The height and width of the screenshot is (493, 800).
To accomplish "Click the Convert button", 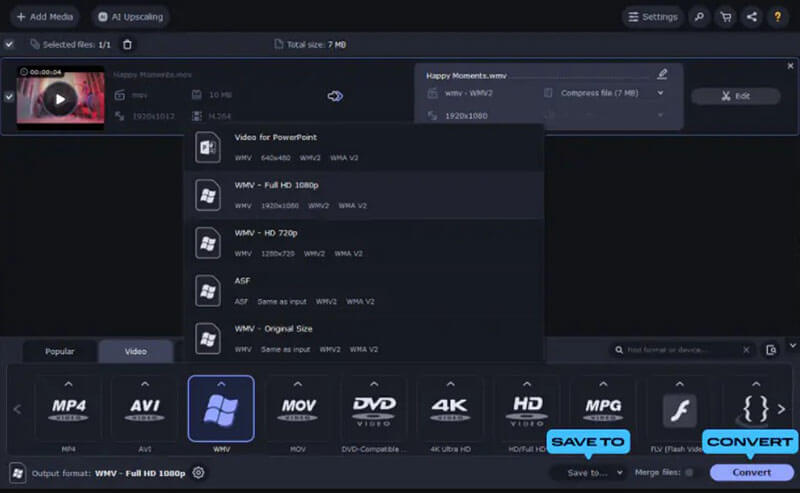I will (x=752, y=473).
